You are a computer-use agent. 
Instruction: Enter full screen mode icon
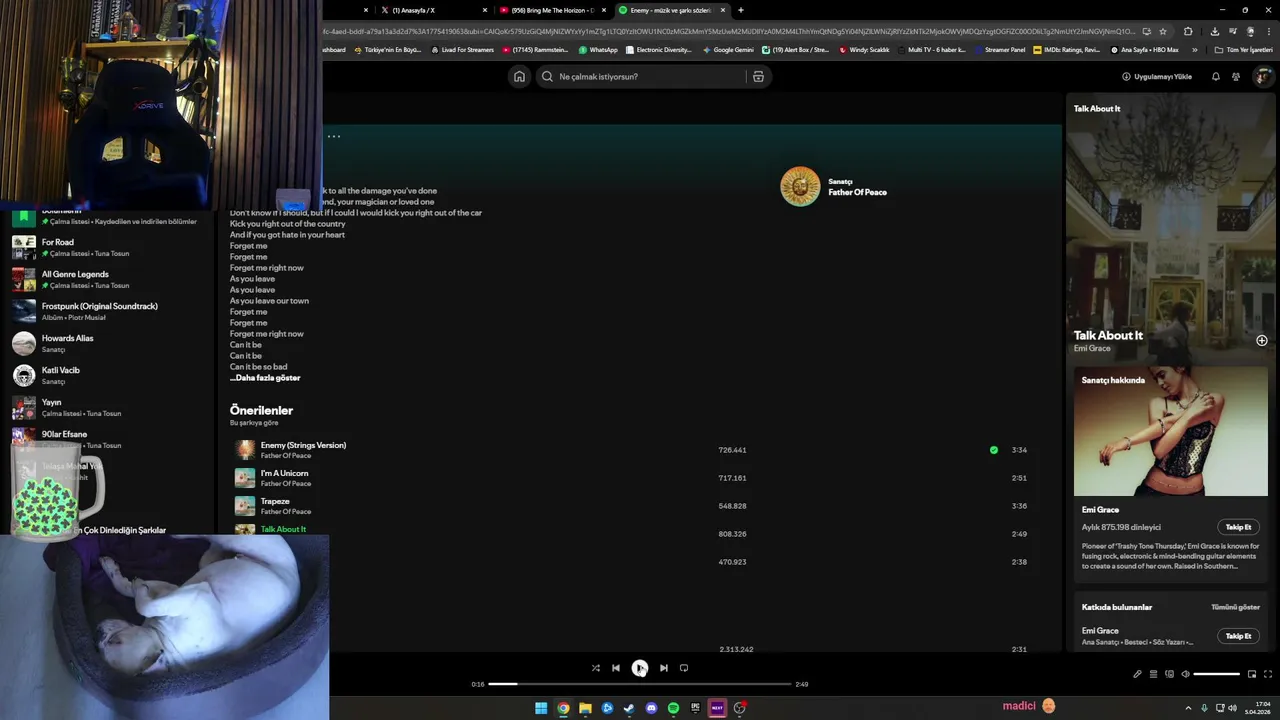(x=1268, y=674)
